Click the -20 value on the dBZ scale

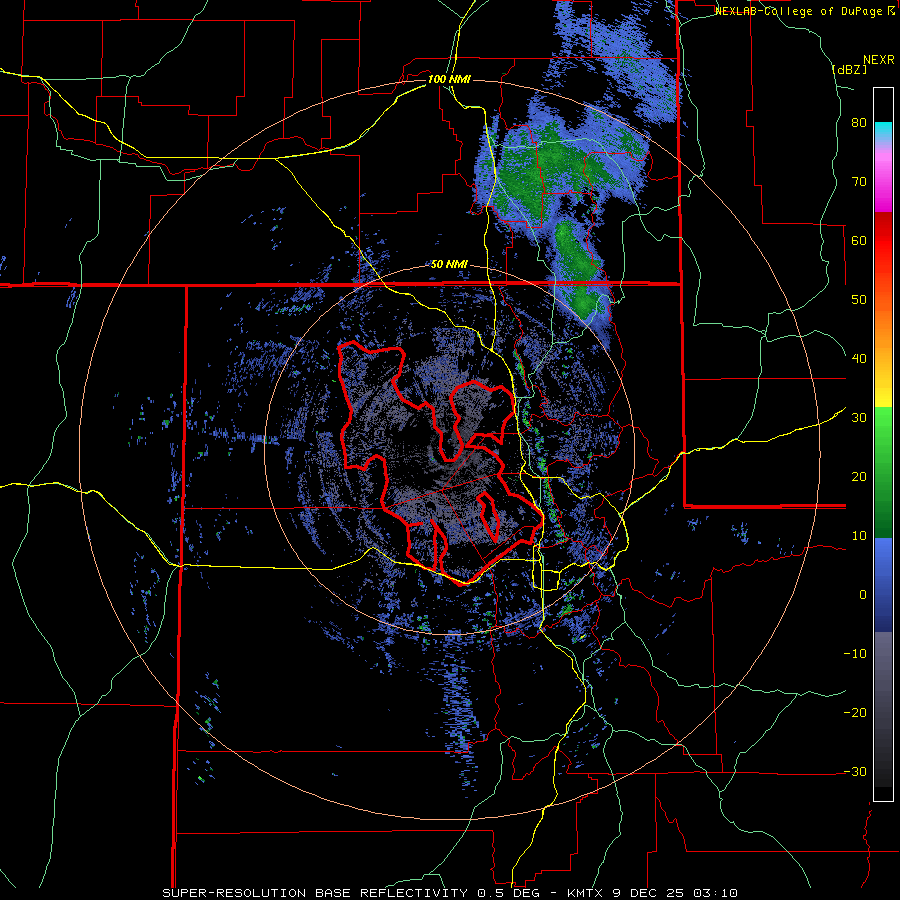[x=855, y=712]
